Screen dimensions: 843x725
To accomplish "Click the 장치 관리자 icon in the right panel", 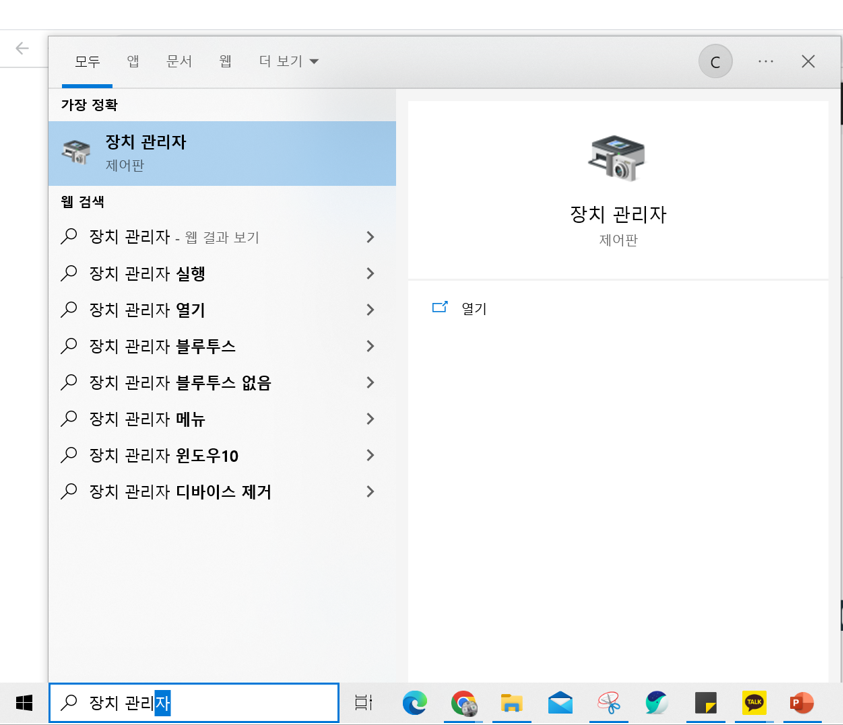I will 618,157.
